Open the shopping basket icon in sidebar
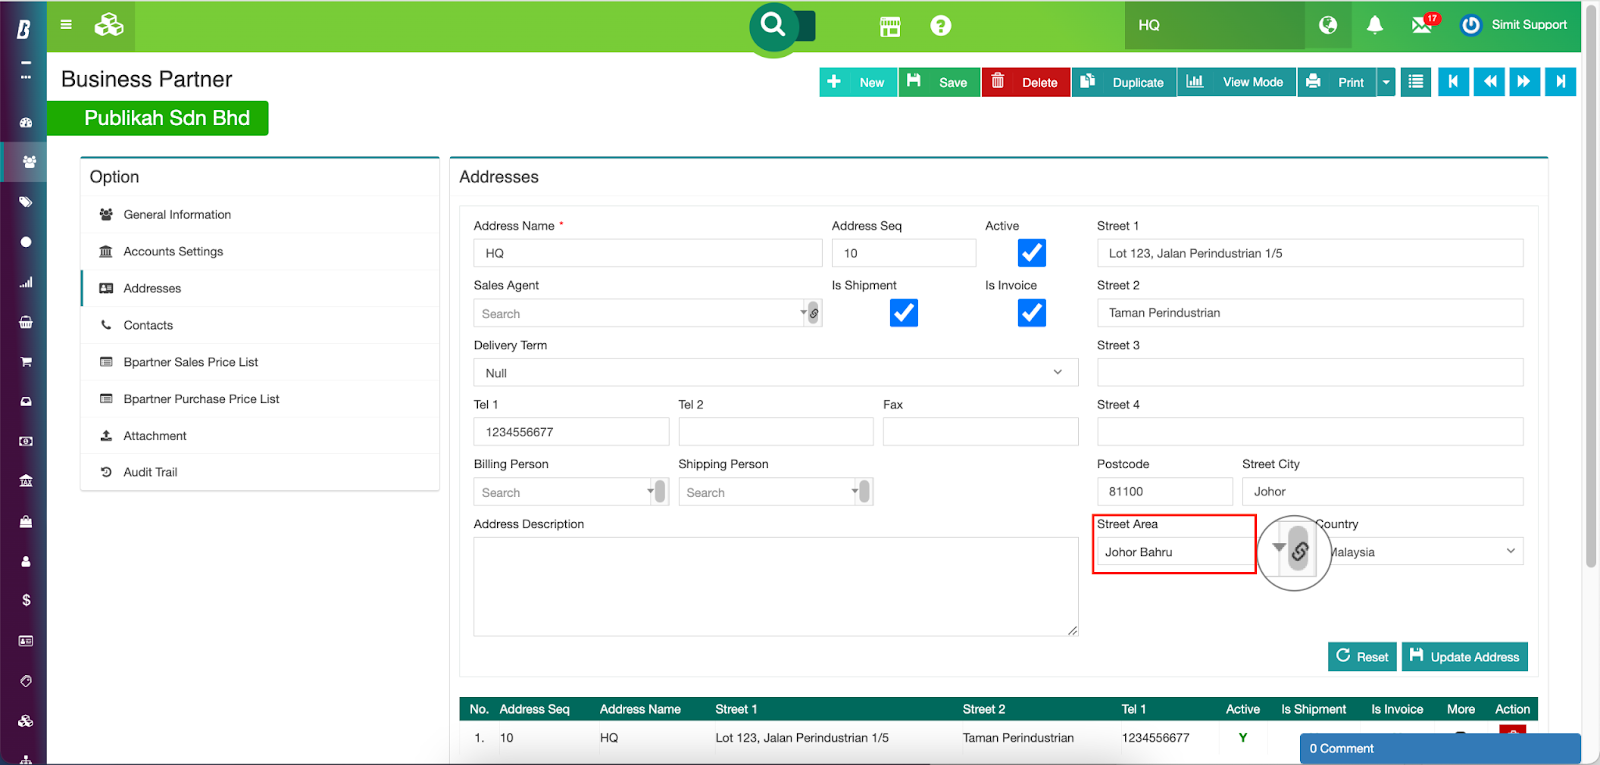The width and height of the screenshot is (1600, 765). (x=26, y=322)
